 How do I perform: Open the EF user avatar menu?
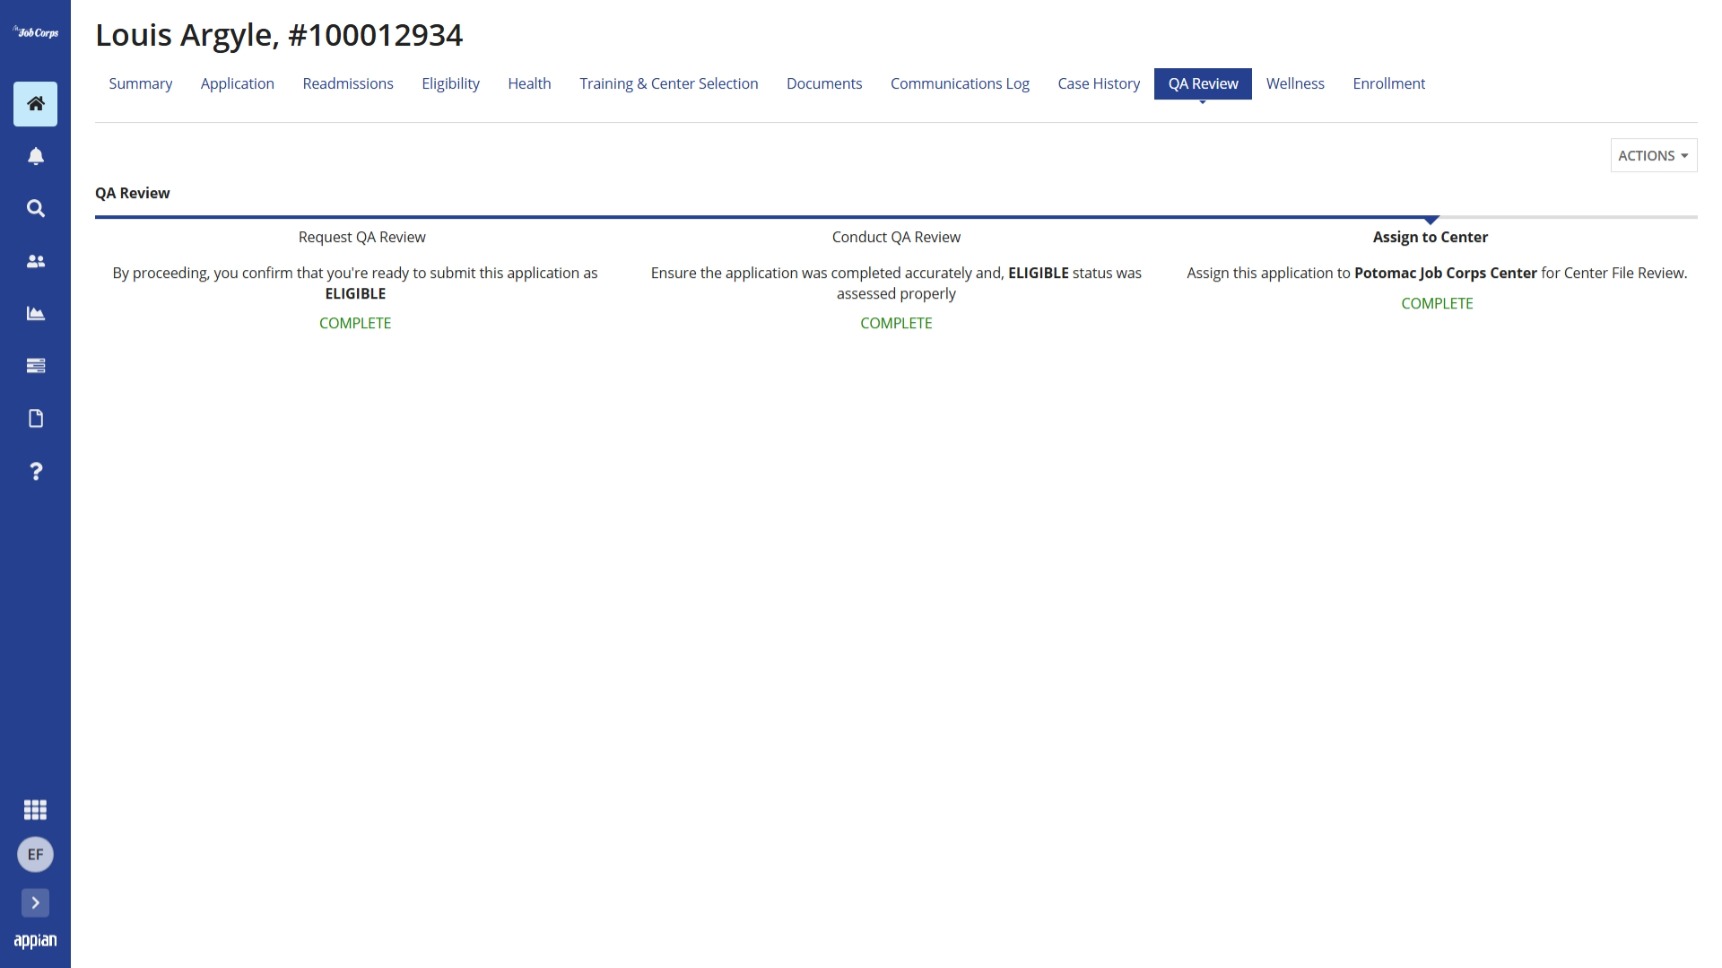[35, 854]
